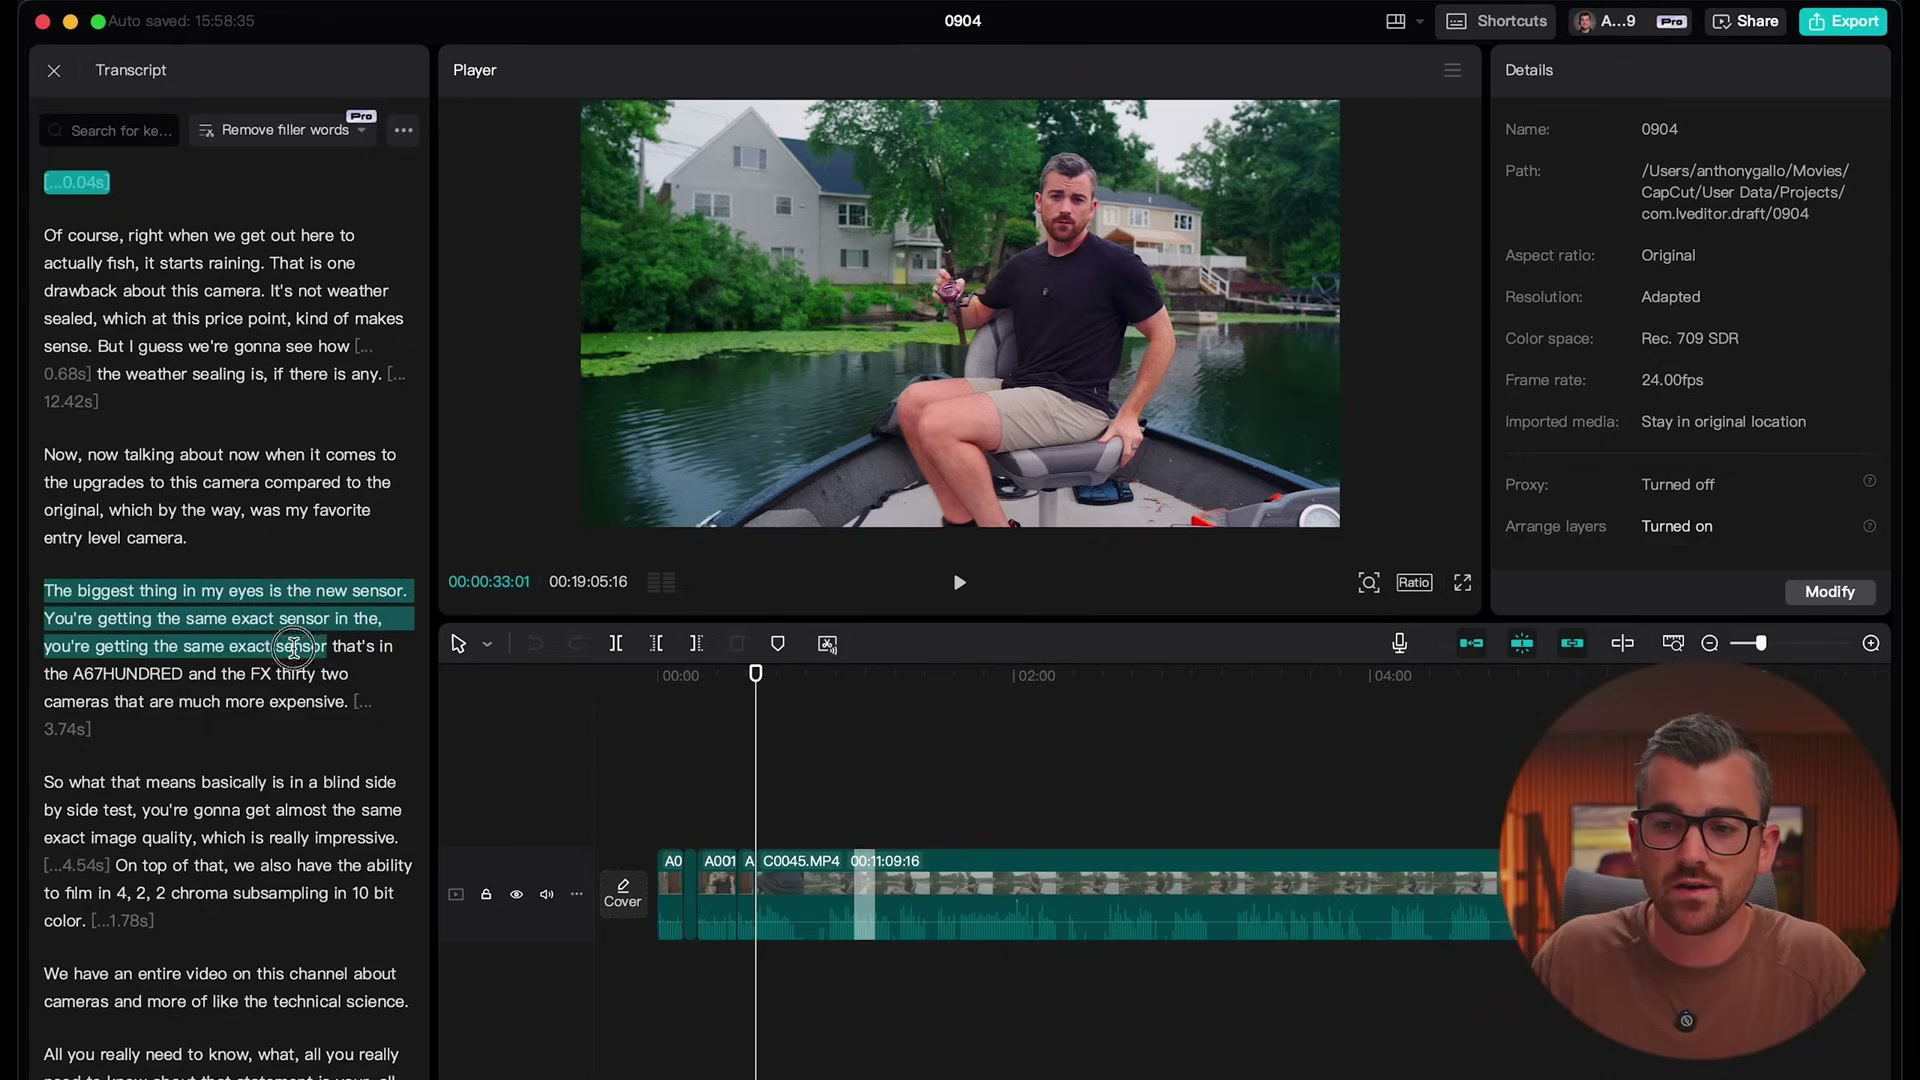Toggle clip linkage option
Image resolution: width=1920 pixels, height=1080 pixels.
pos(1572,643)
